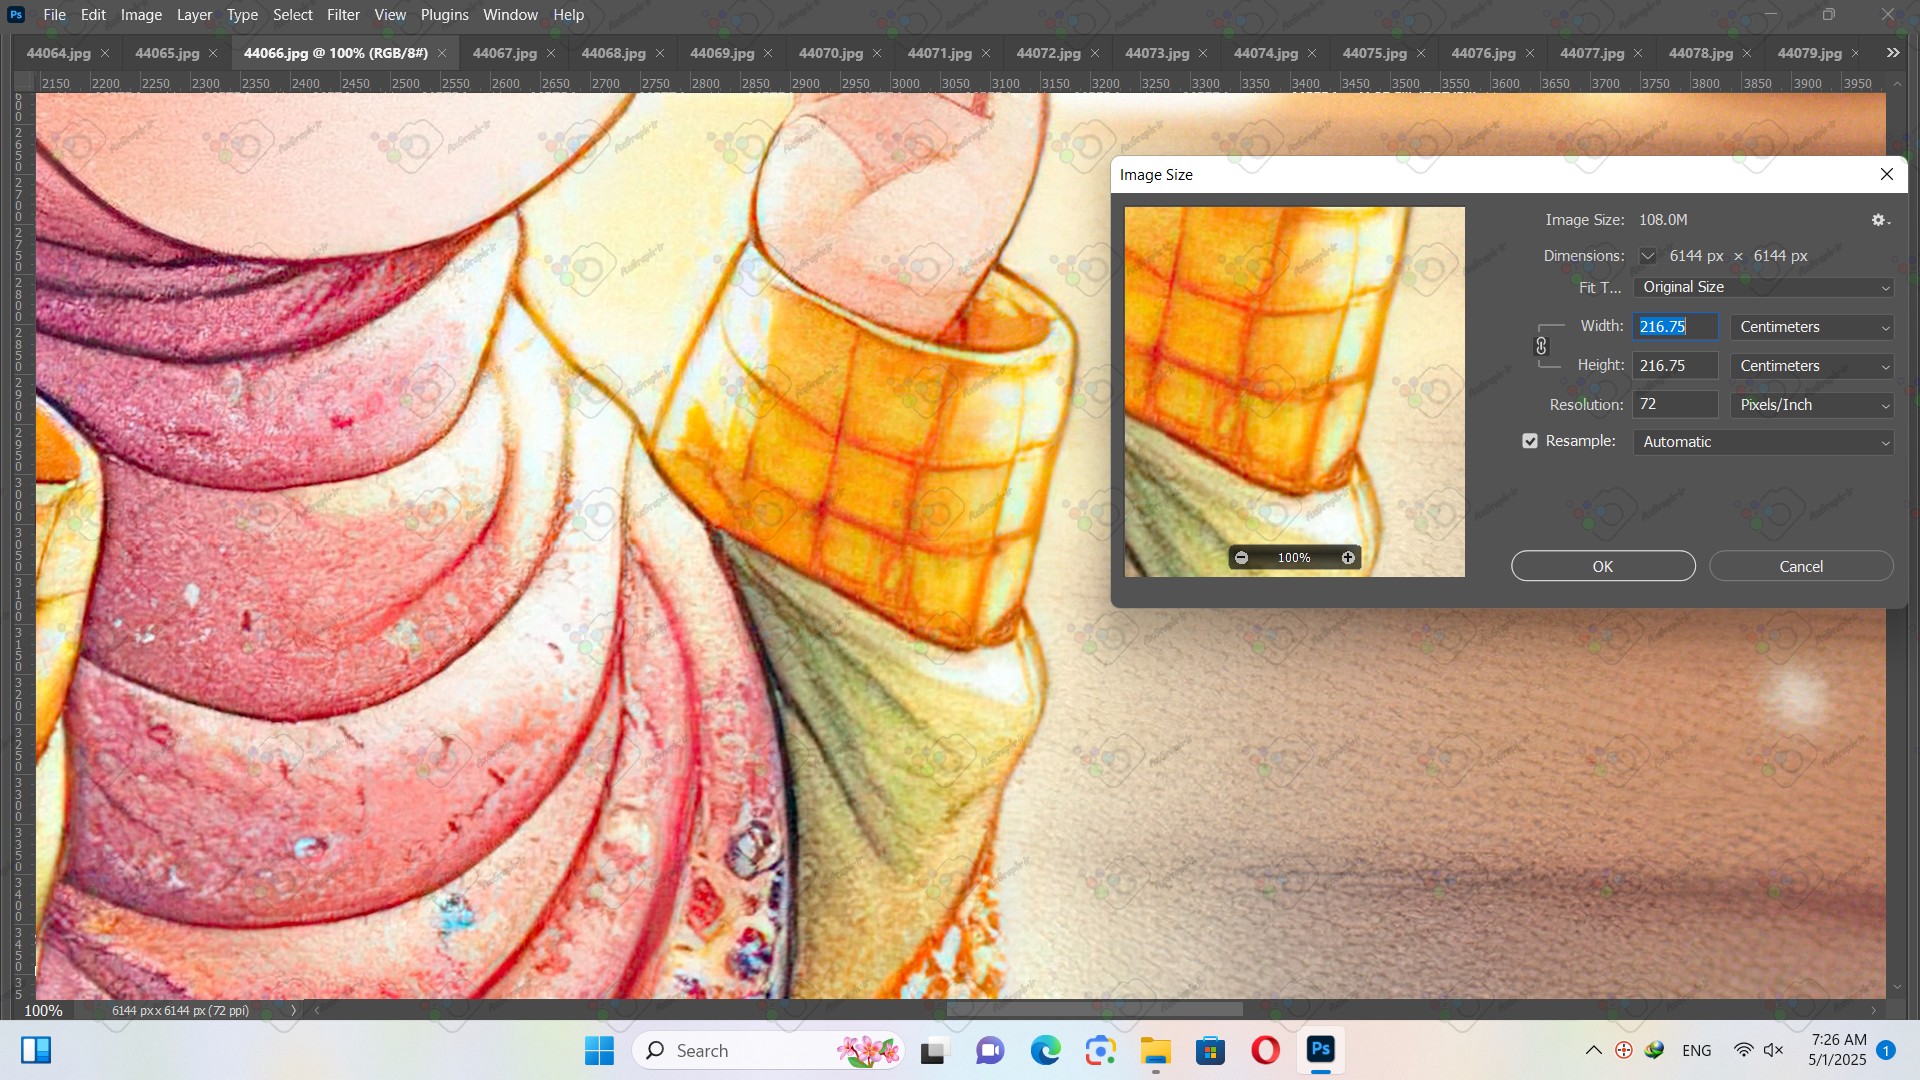1920x1080 pixels.
Task: Open the Edit menu
Action: click(x=93, y=15)
